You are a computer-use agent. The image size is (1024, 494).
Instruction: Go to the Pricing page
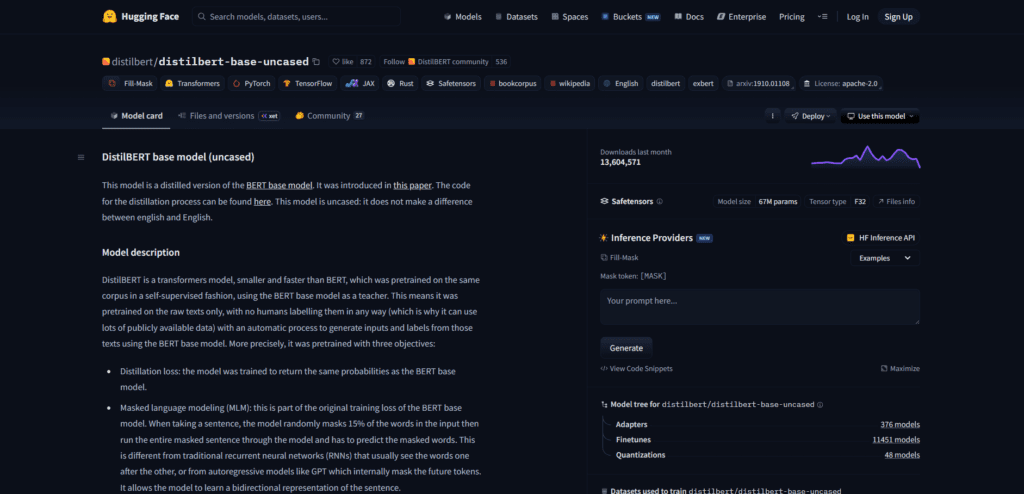(x=792, y=17)
